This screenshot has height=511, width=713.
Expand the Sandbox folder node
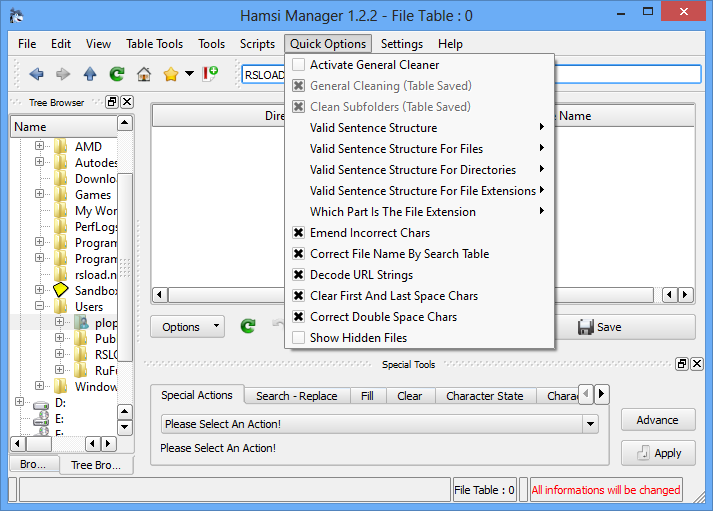pyautogui.click(x=40, y=289)
